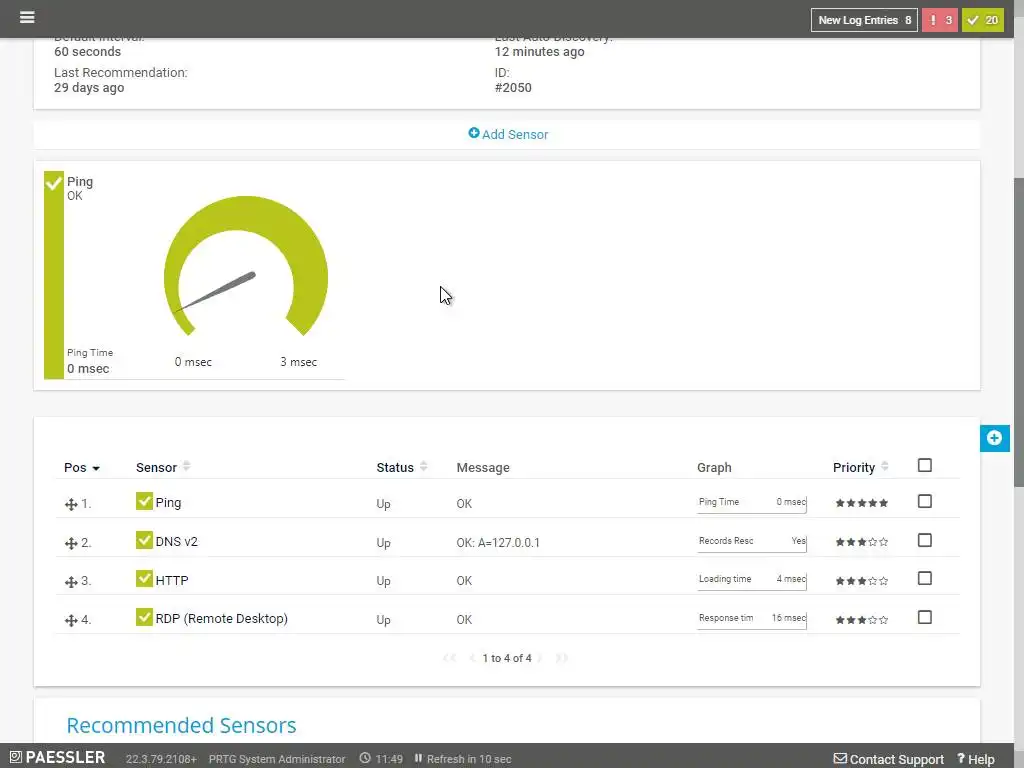1024x768 pixels.
Task: Click Refresh in 10 sec text
Action: 469,759
